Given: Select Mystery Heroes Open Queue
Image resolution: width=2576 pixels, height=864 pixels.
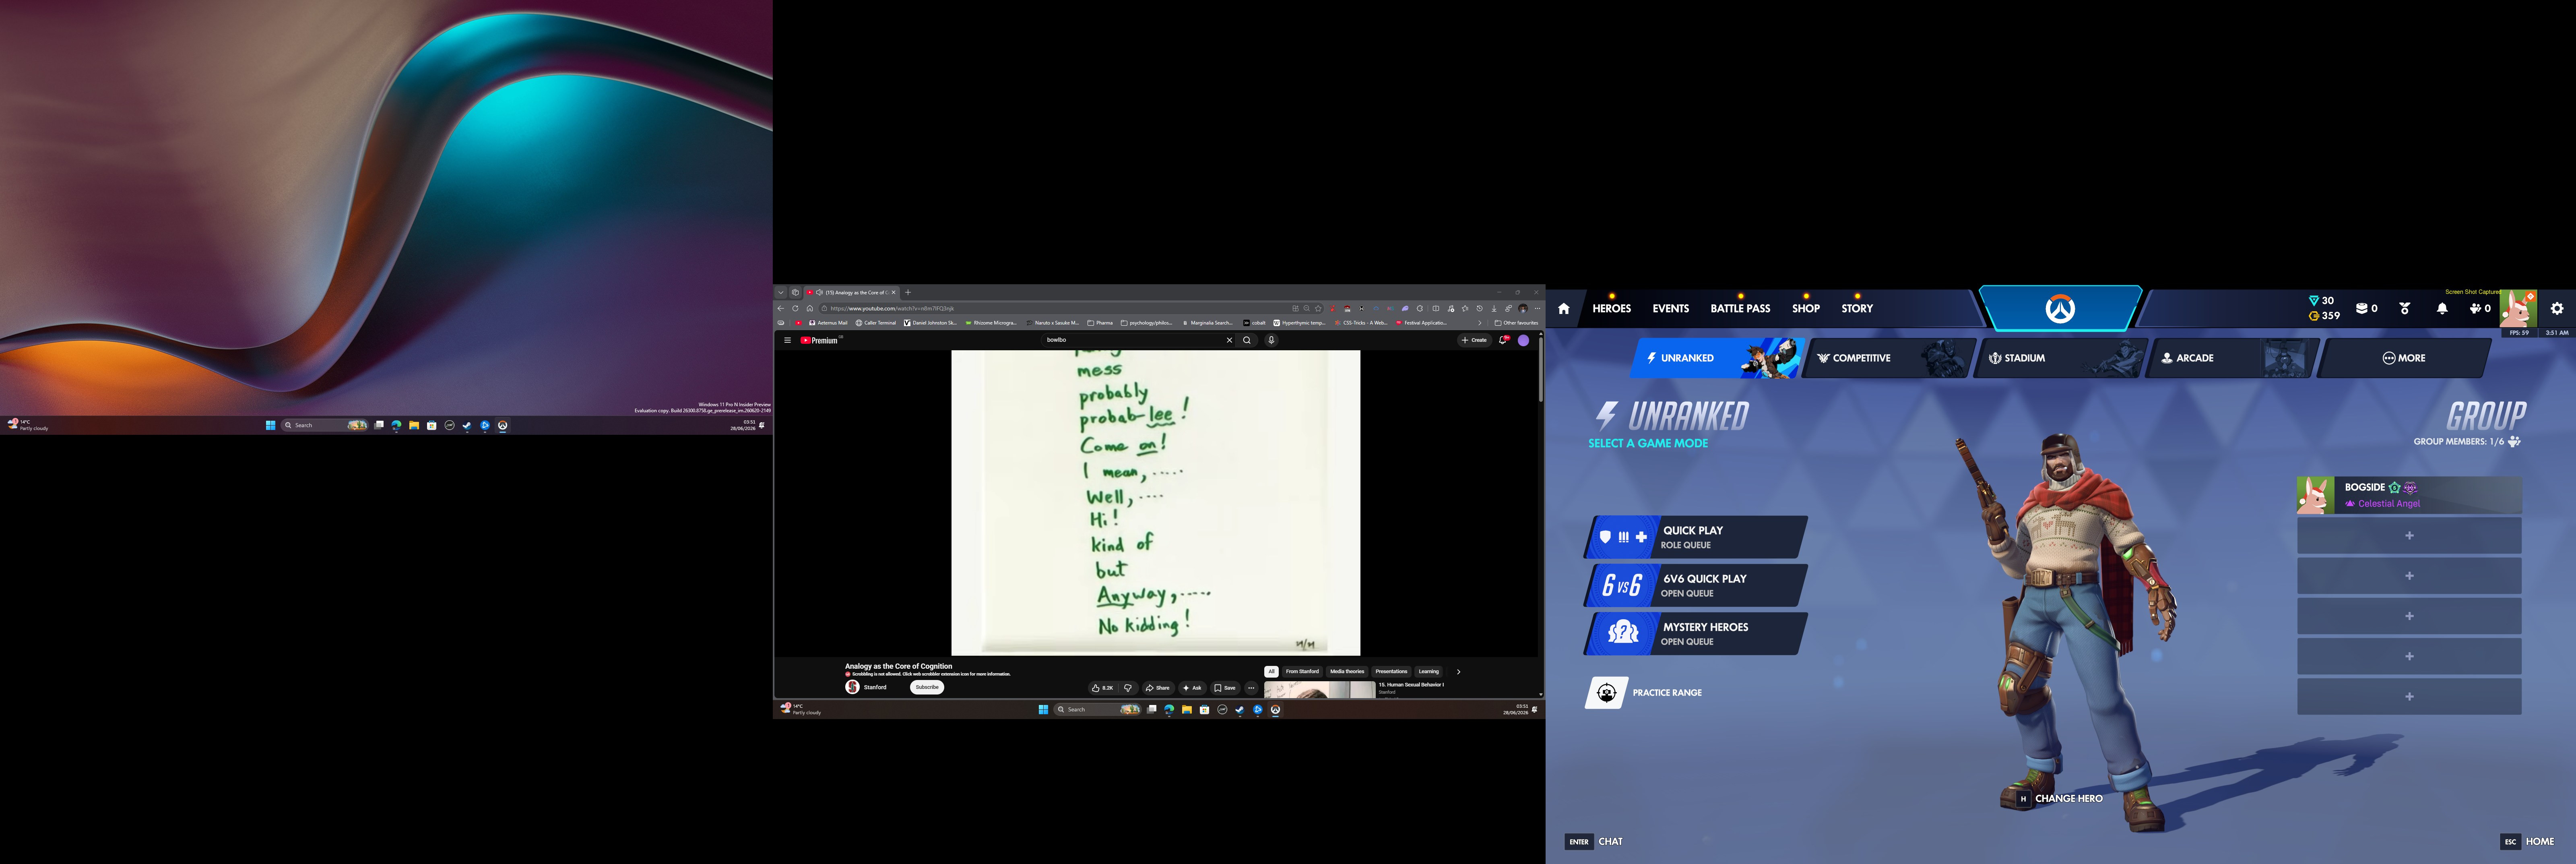Looking at the screenshot, I should (1696, 634).
